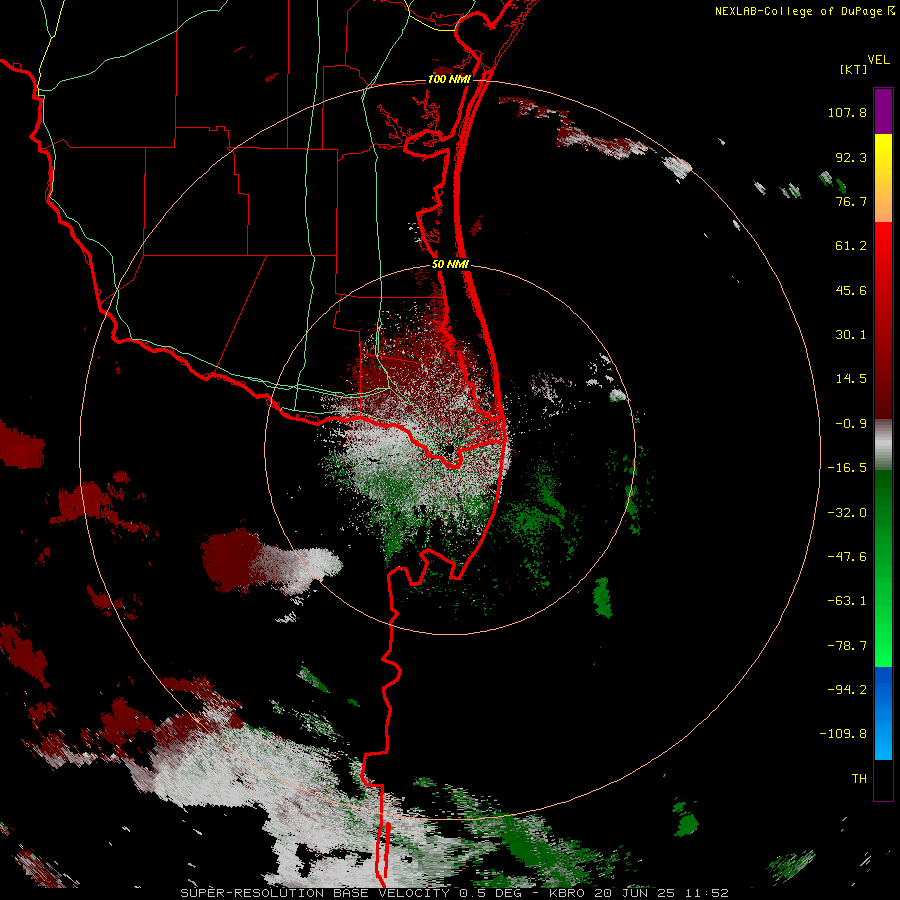
Task: Click the KBRO radar site black center dot
Action: (x=449, y=449)
